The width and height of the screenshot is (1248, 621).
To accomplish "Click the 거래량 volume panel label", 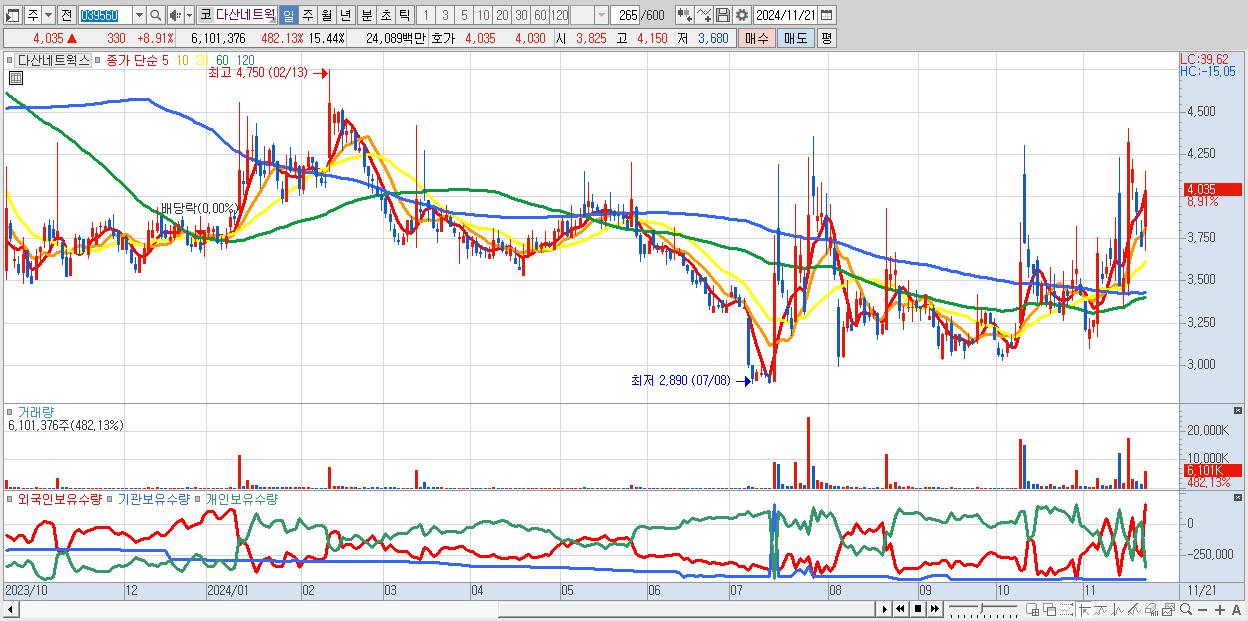I will (x=35, y=411).
